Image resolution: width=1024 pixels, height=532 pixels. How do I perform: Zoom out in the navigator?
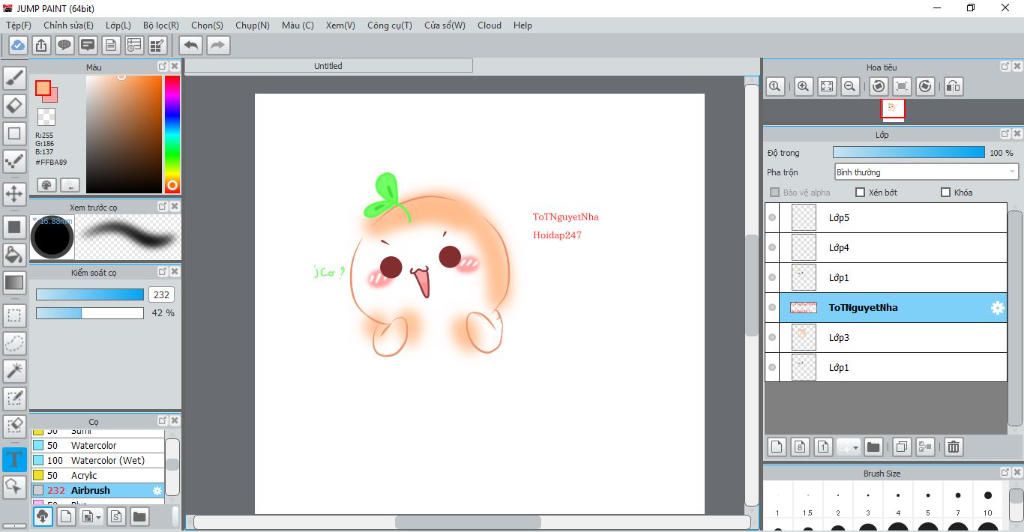coord(850,86)
